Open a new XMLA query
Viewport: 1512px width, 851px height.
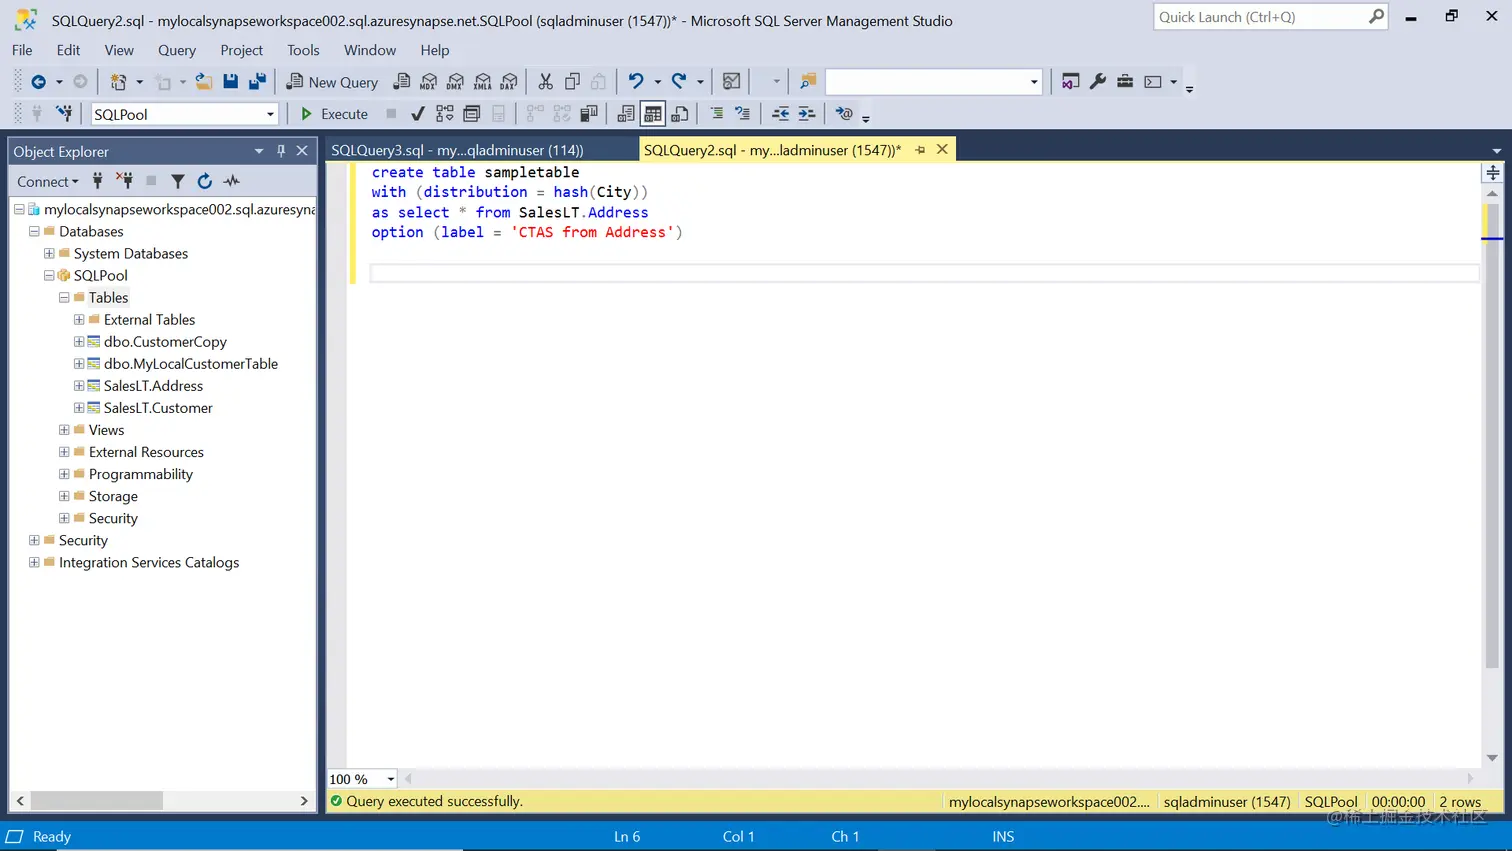[x=483, y=82]
